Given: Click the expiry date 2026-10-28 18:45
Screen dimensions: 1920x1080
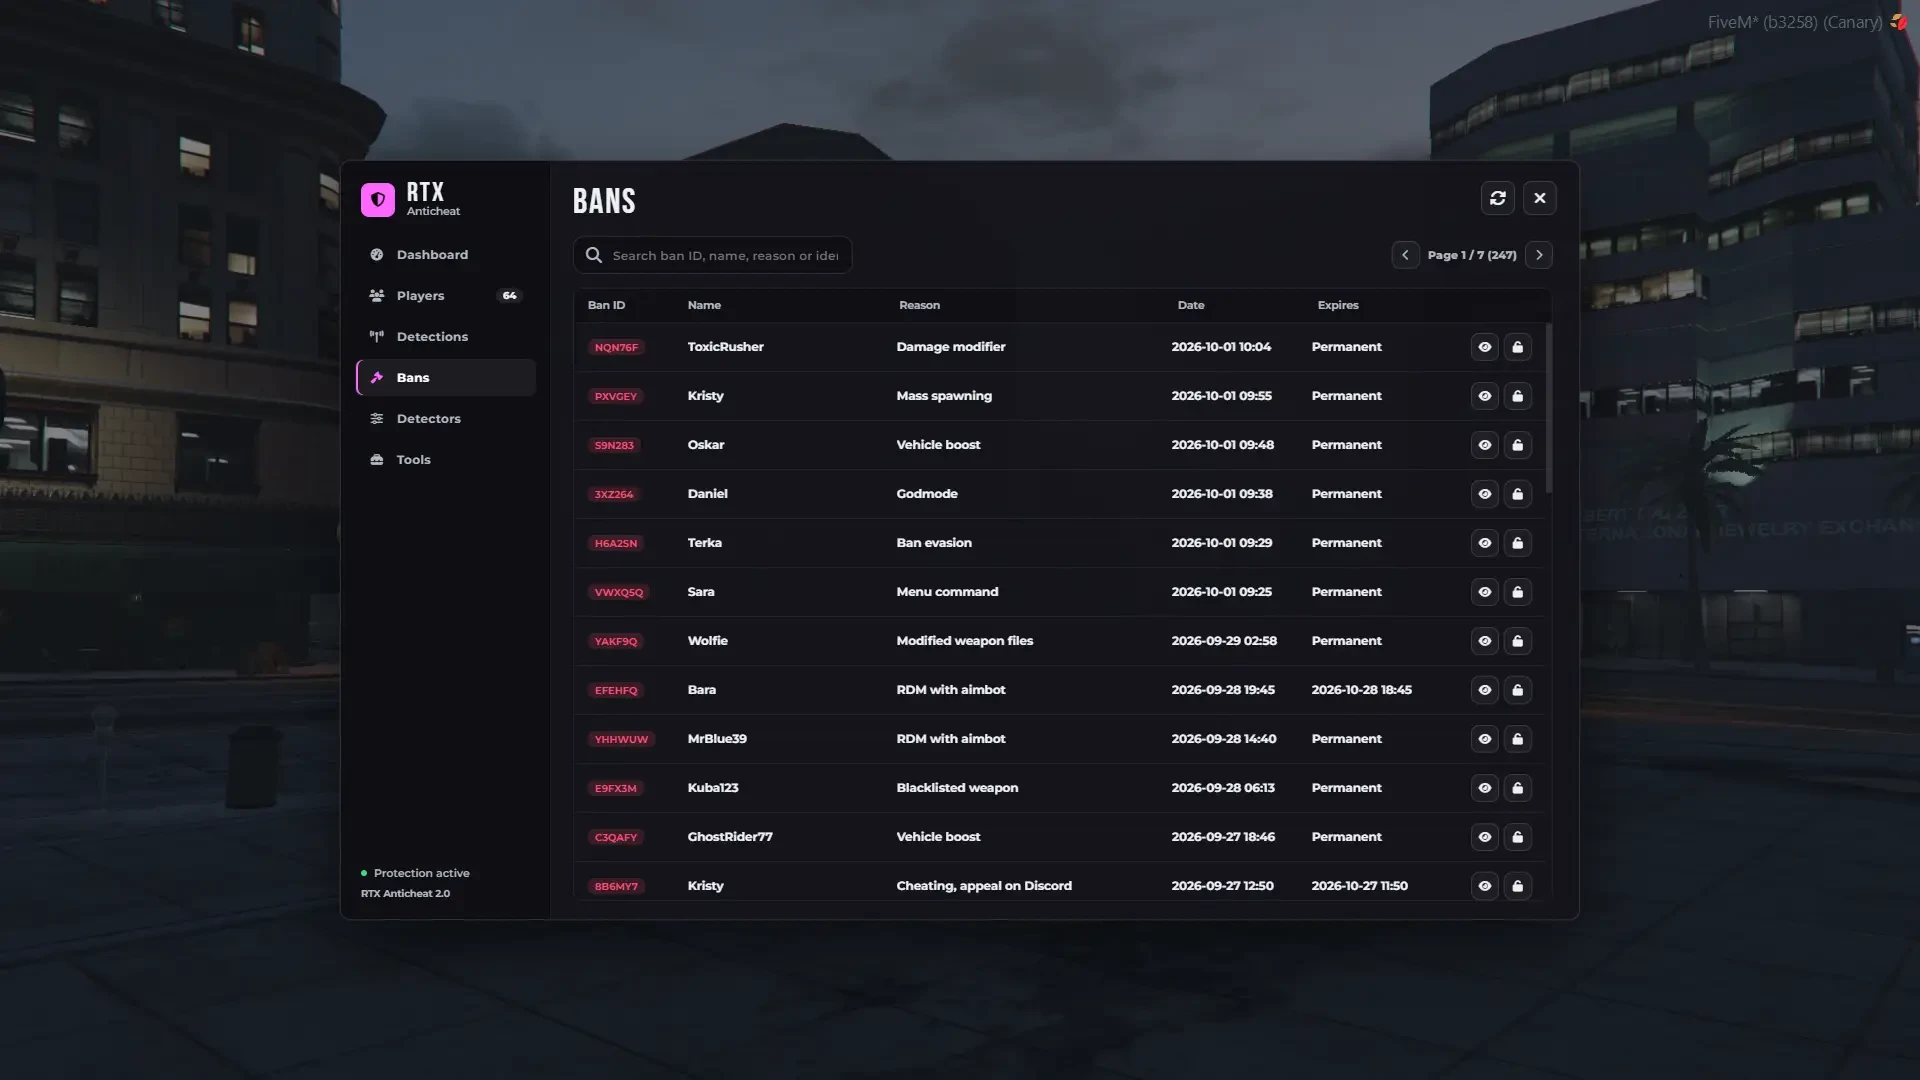Looking at the screenshot, I should click(1361, 690).
